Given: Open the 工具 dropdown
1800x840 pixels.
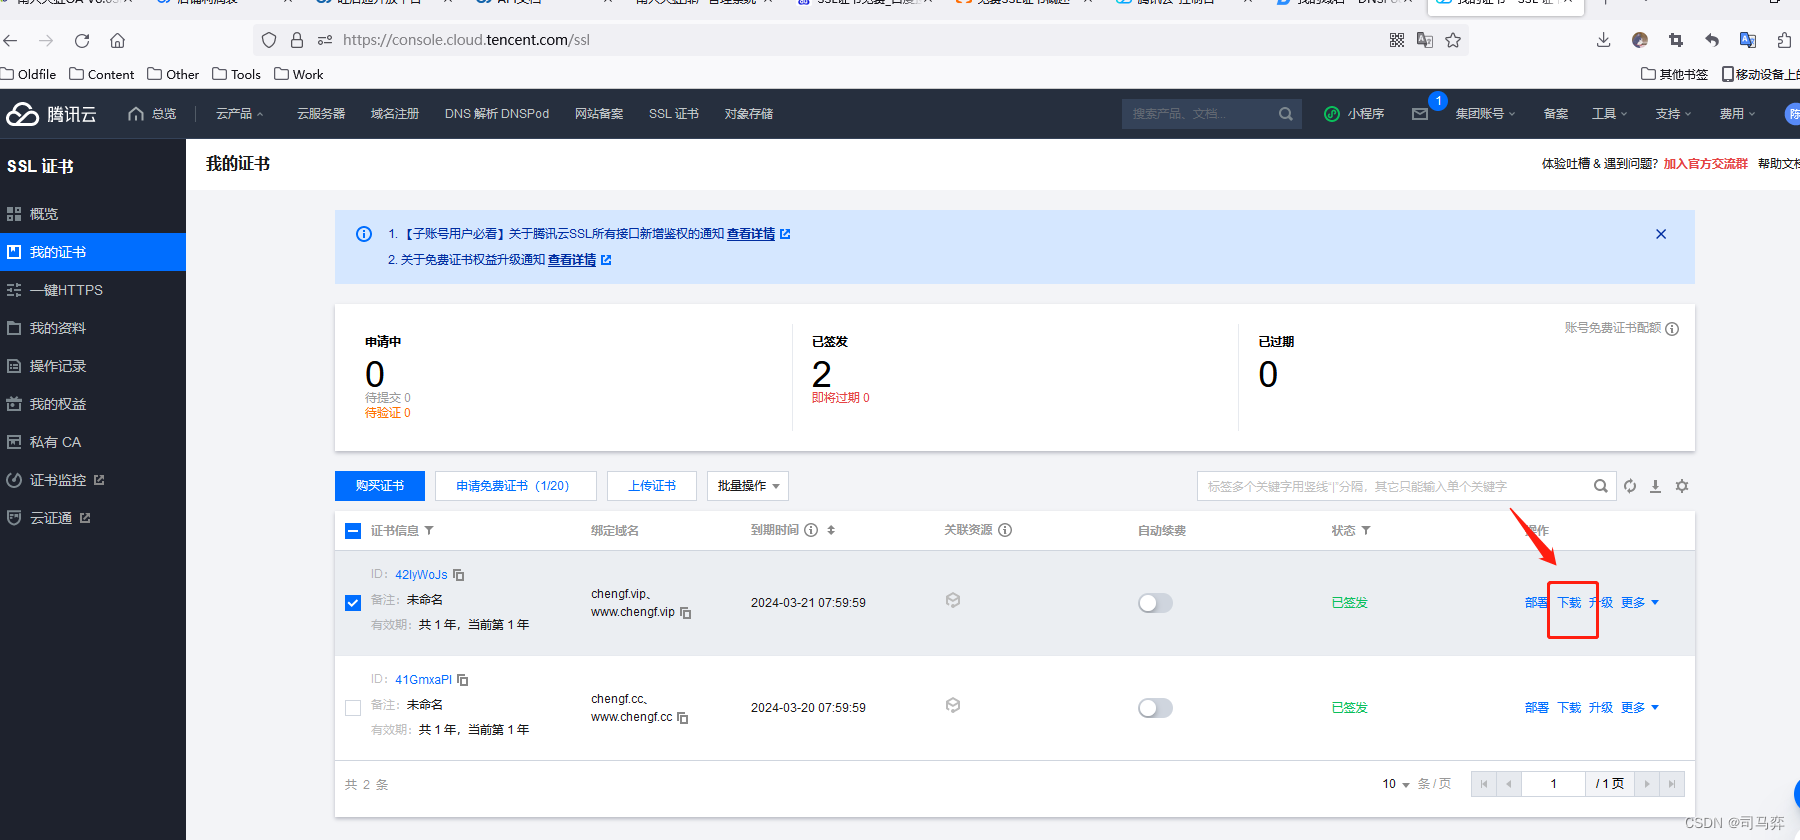Looking at the screenshot, I should (x=1610, y=114).
